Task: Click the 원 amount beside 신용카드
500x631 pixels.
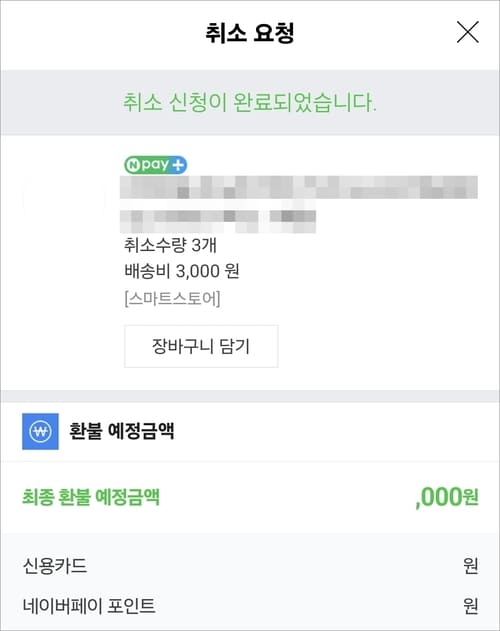Action: (x=471, y=565)
